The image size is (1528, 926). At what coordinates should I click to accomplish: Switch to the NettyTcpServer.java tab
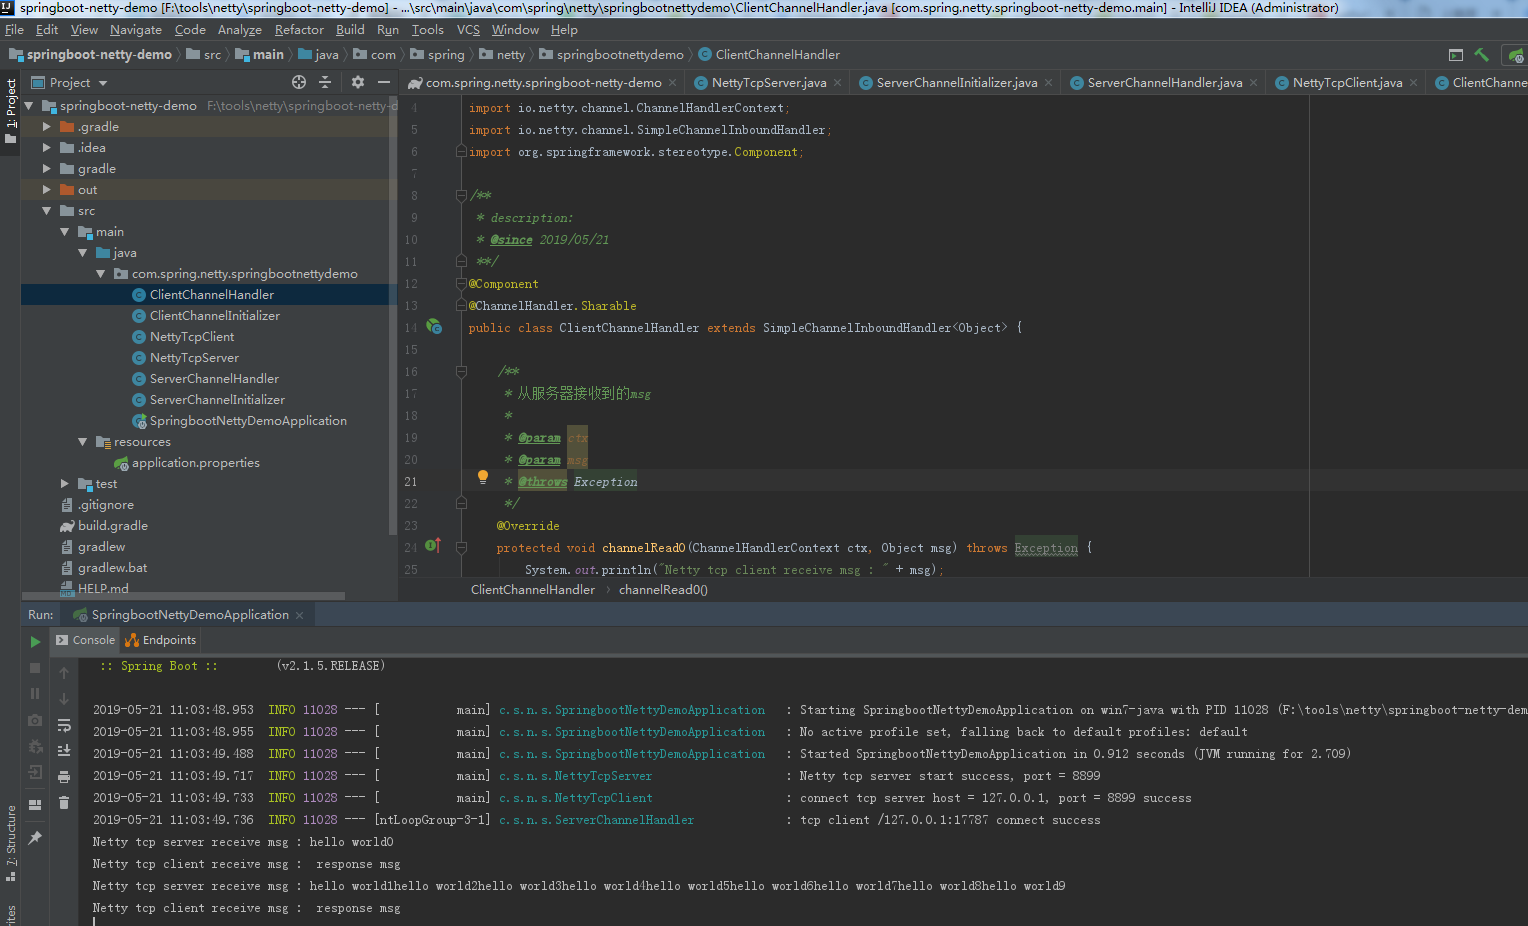pos(769,83)
